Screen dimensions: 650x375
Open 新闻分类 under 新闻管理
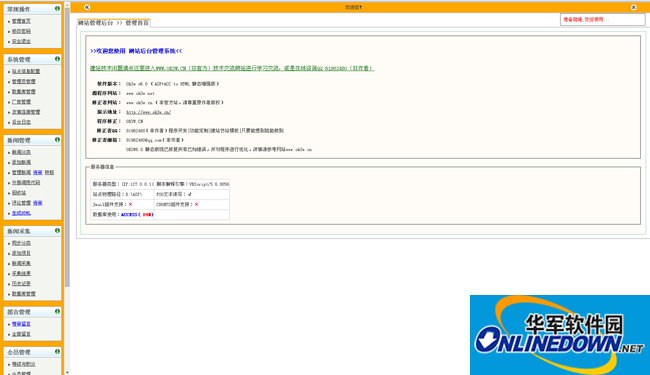[21, 152]
